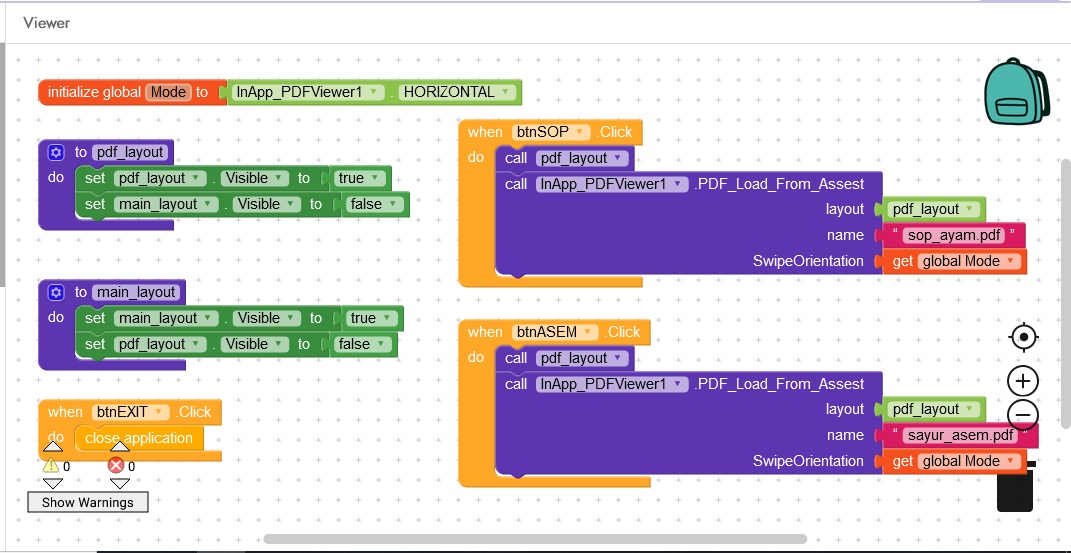Toggle the false value for pdf_layout Visible

(365, 344)
